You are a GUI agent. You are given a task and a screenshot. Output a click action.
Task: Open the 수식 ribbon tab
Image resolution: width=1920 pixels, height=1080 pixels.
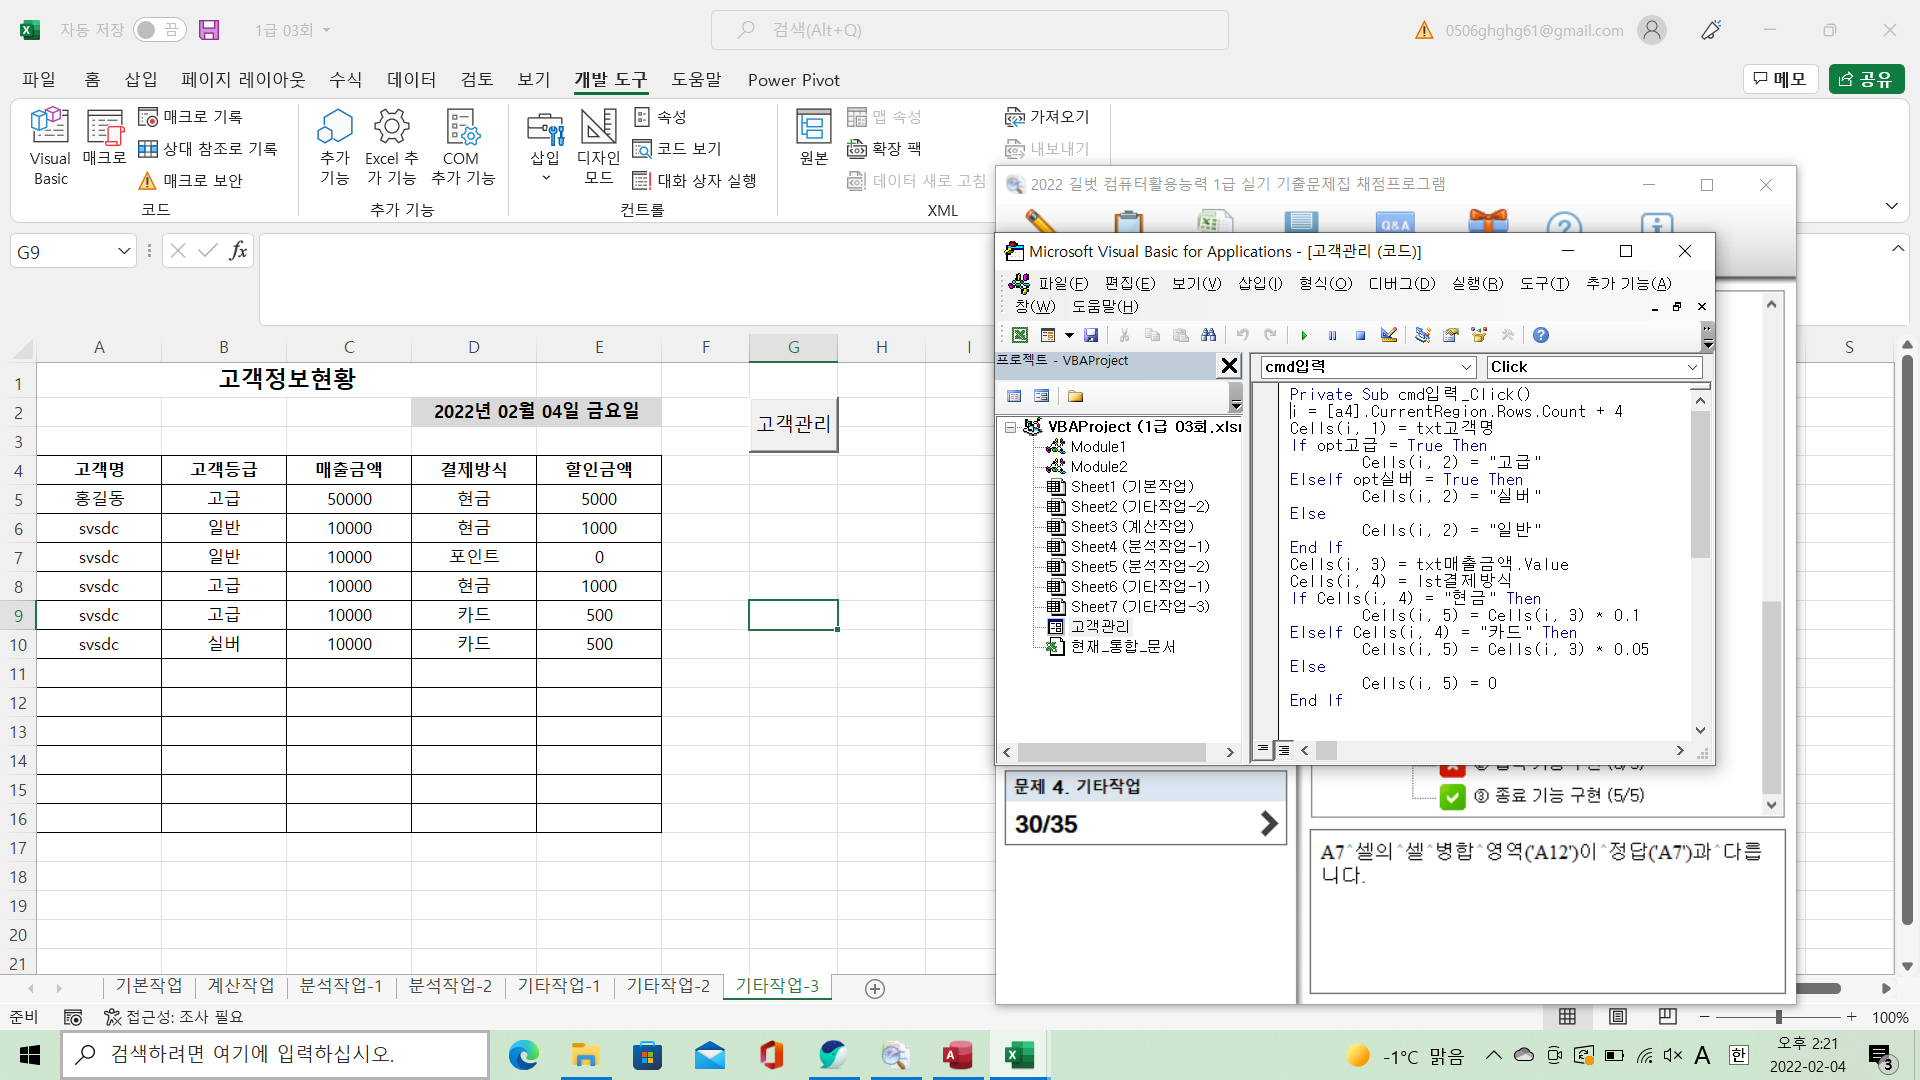(346, 80)
